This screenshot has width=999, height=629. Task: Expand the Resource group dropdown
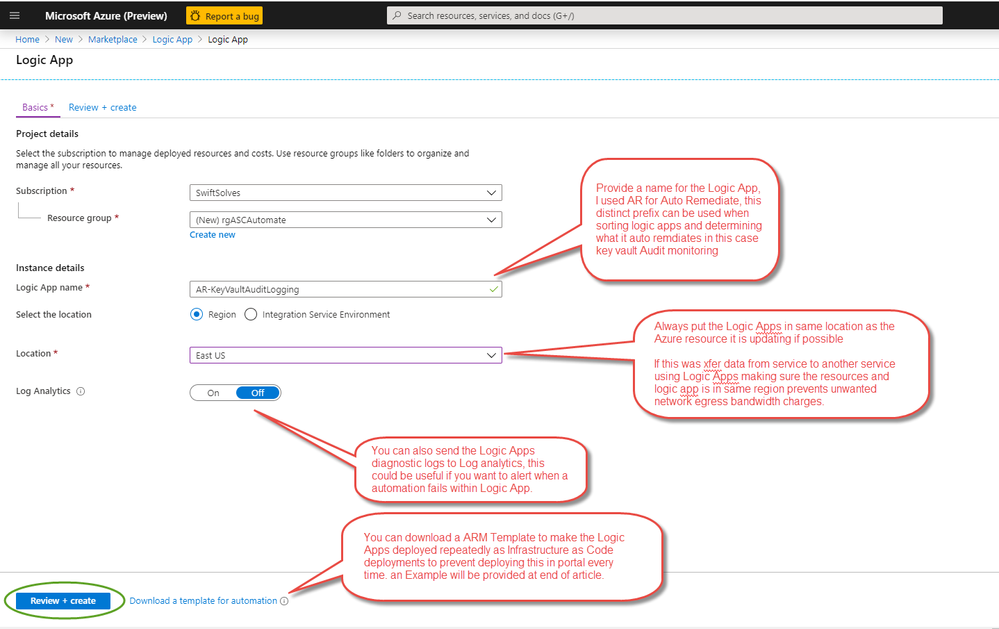pyautogui.click(x=345, y=220)
